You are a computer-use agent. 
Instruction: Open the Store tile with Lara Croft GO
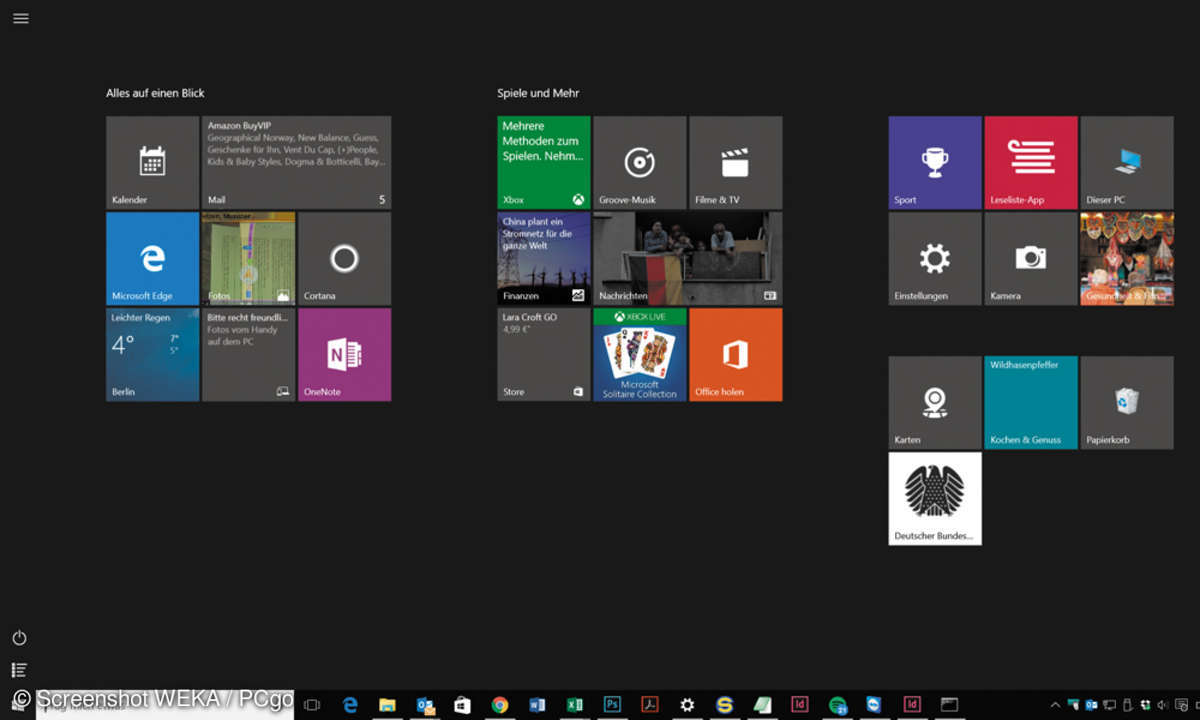tap(544, 354)
